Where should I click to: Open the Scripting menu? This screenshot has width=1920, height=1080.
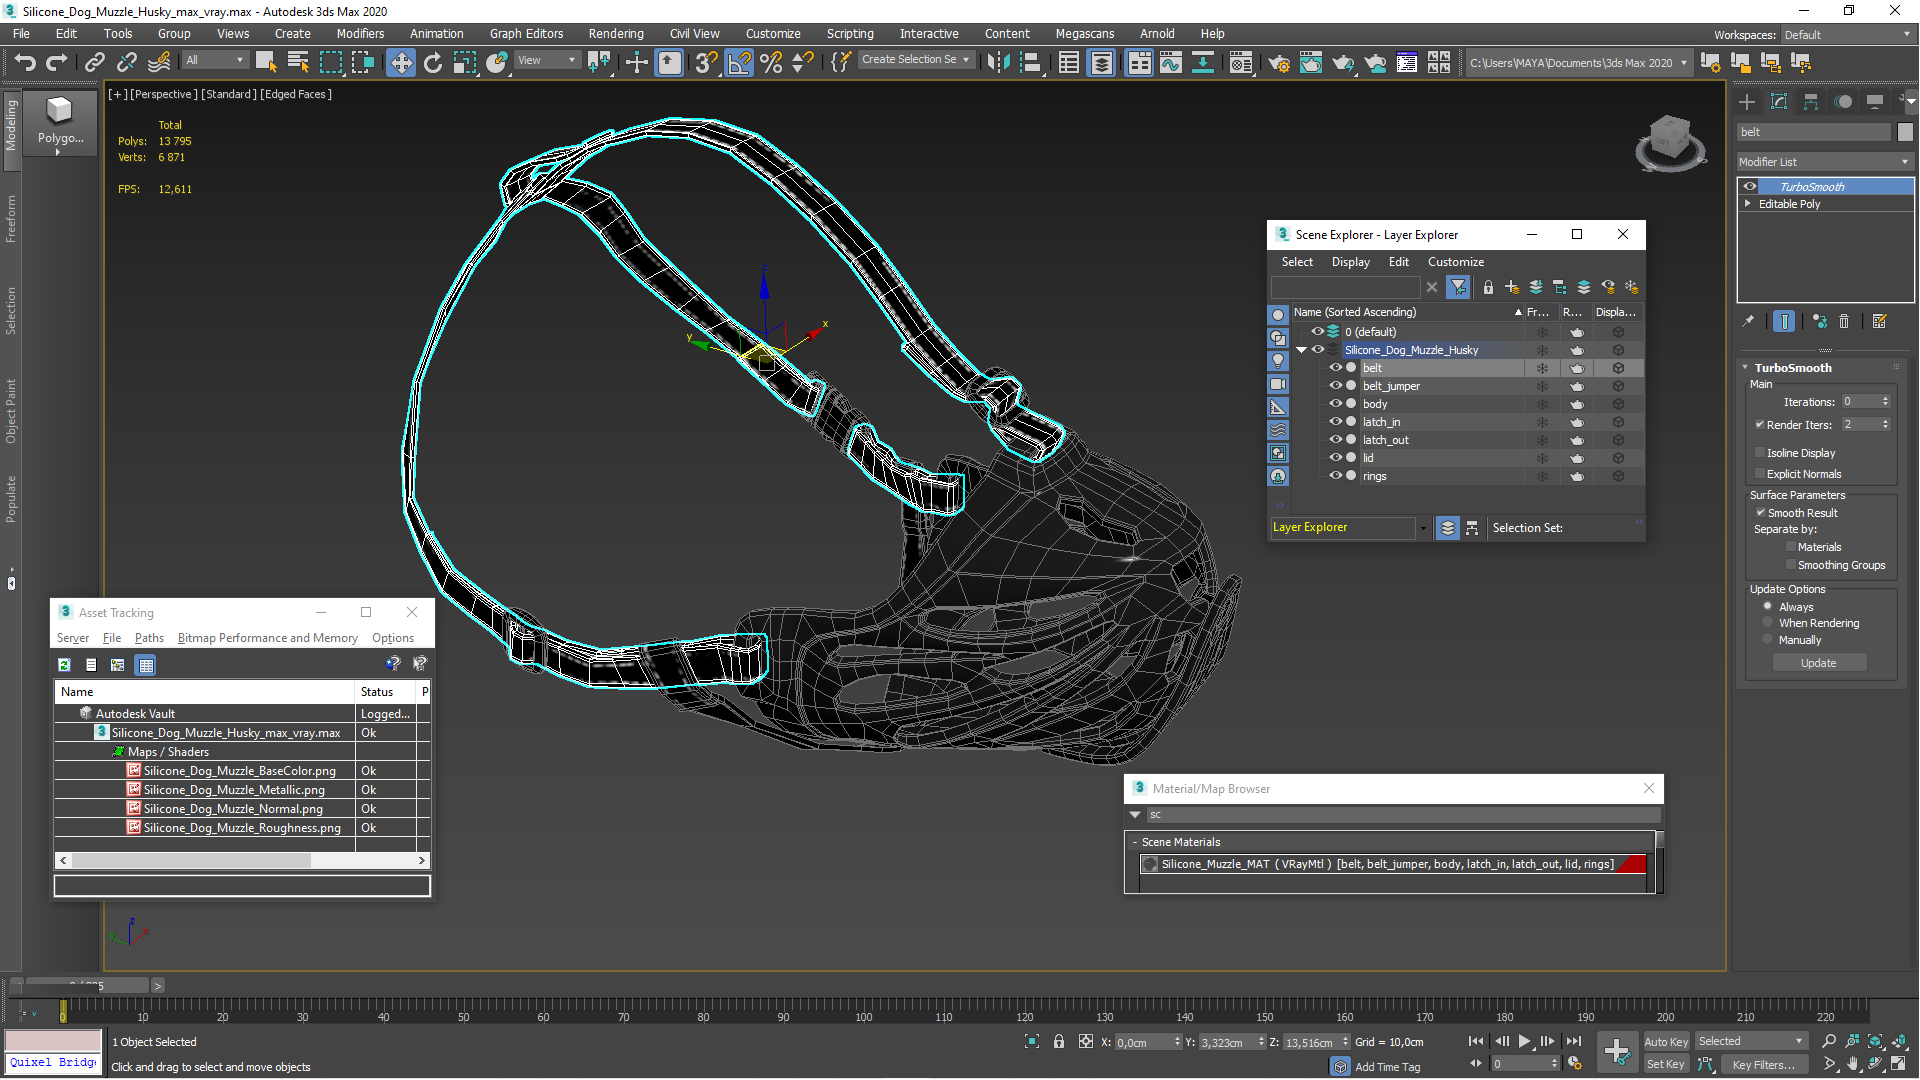pyautogui.click(x=850, y=33)
